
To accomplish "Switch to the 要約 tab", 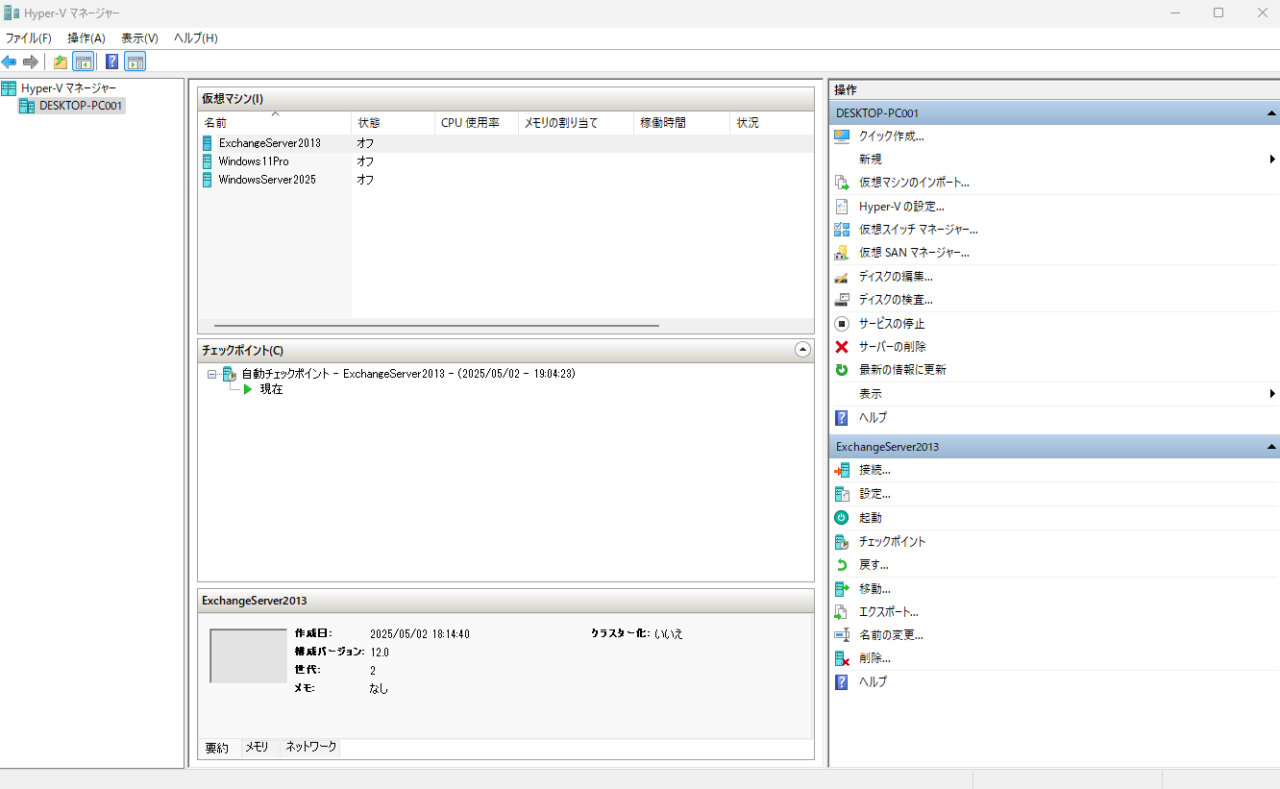I will point(218,747).
